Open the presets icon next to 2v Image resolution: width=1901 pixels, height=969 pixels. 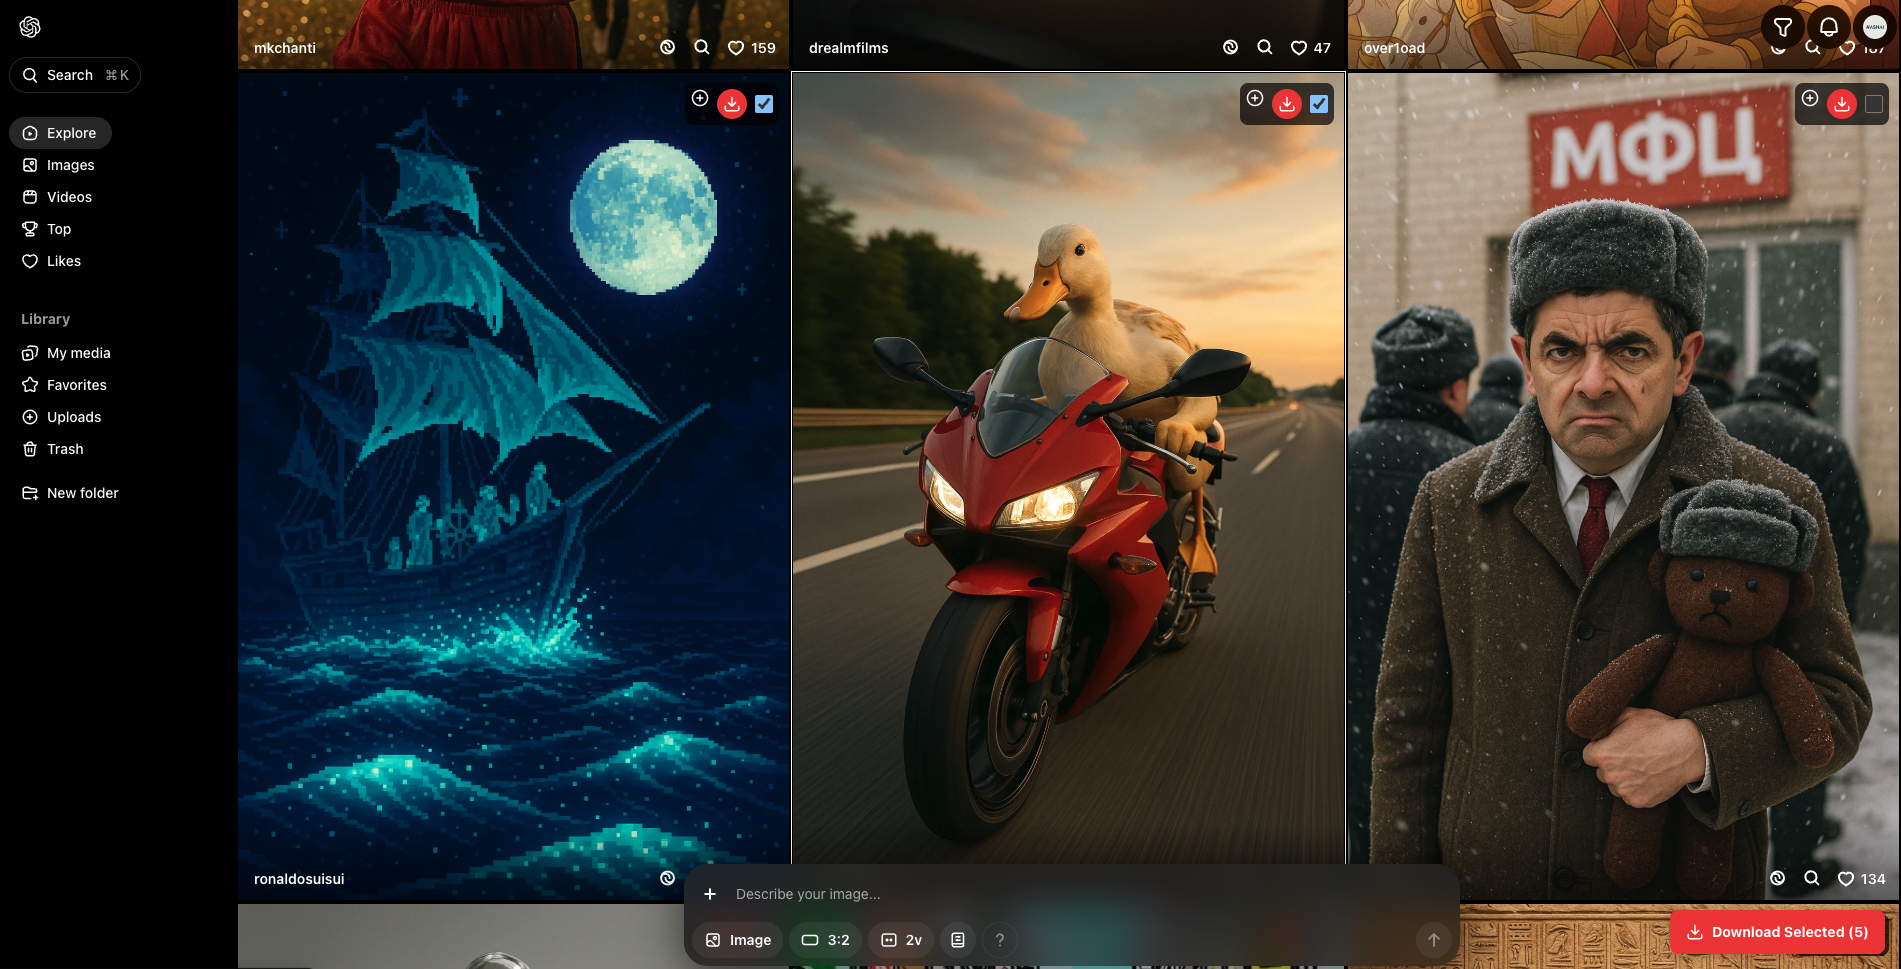coord(957,940)
